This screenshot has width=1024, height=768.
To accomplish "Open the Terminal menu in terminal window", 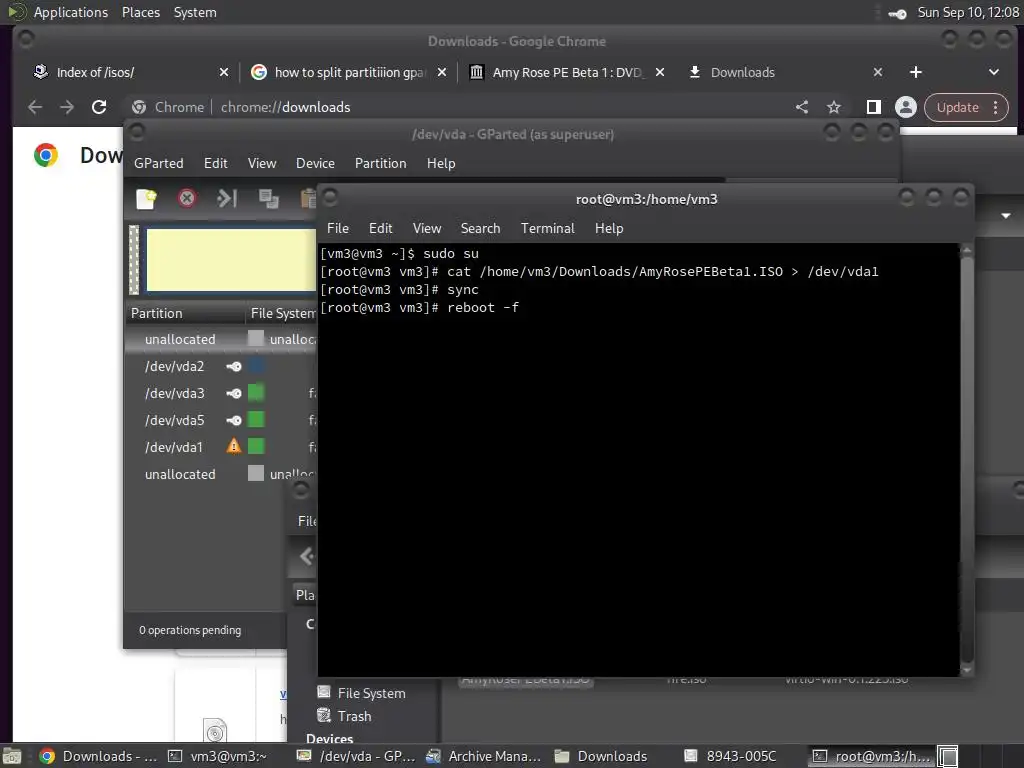I will coord(547,229).
